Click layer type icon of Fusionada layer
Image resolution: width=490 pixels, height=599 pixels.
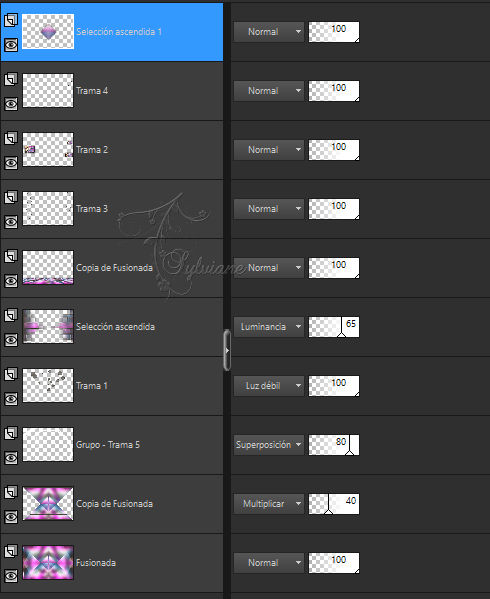point(11,551)
